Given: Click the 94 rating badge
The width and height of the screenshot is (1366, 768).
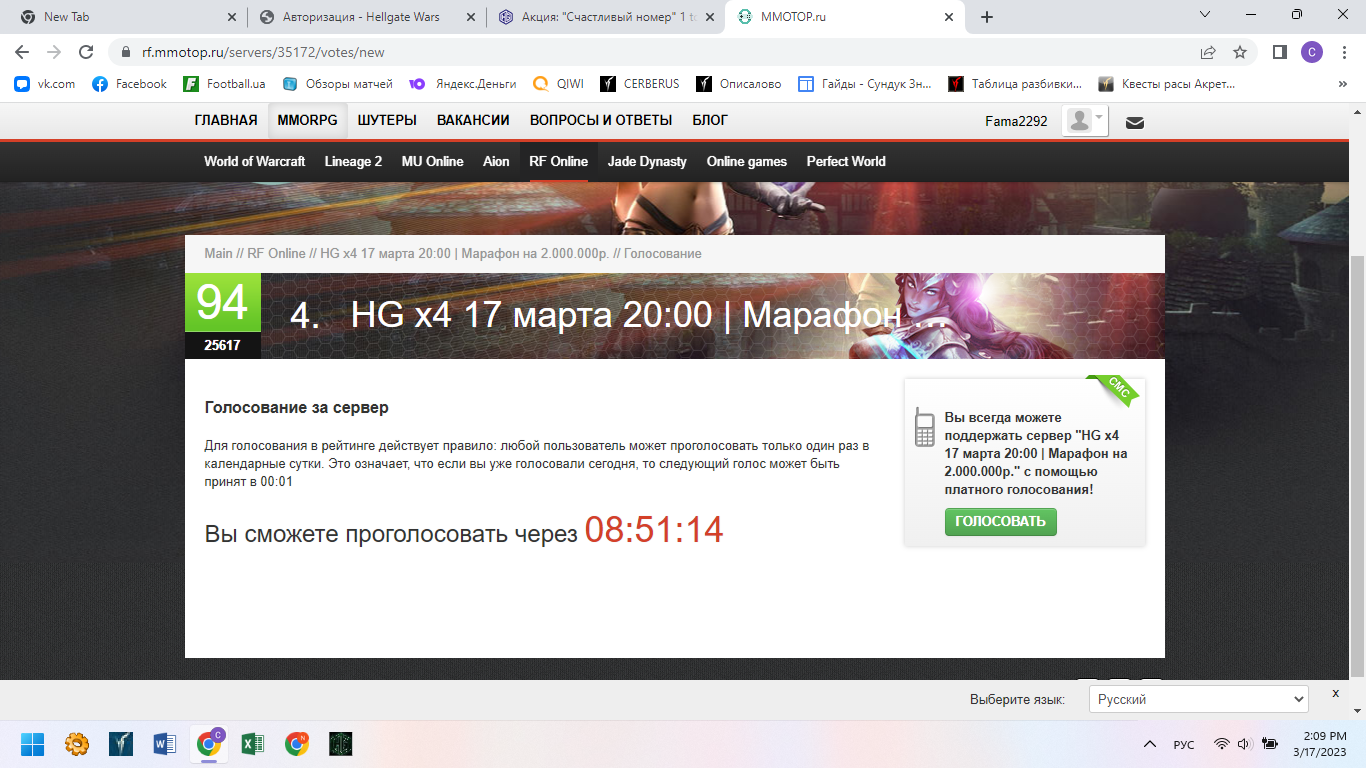Looking at the screenshot, I should 222,302.
